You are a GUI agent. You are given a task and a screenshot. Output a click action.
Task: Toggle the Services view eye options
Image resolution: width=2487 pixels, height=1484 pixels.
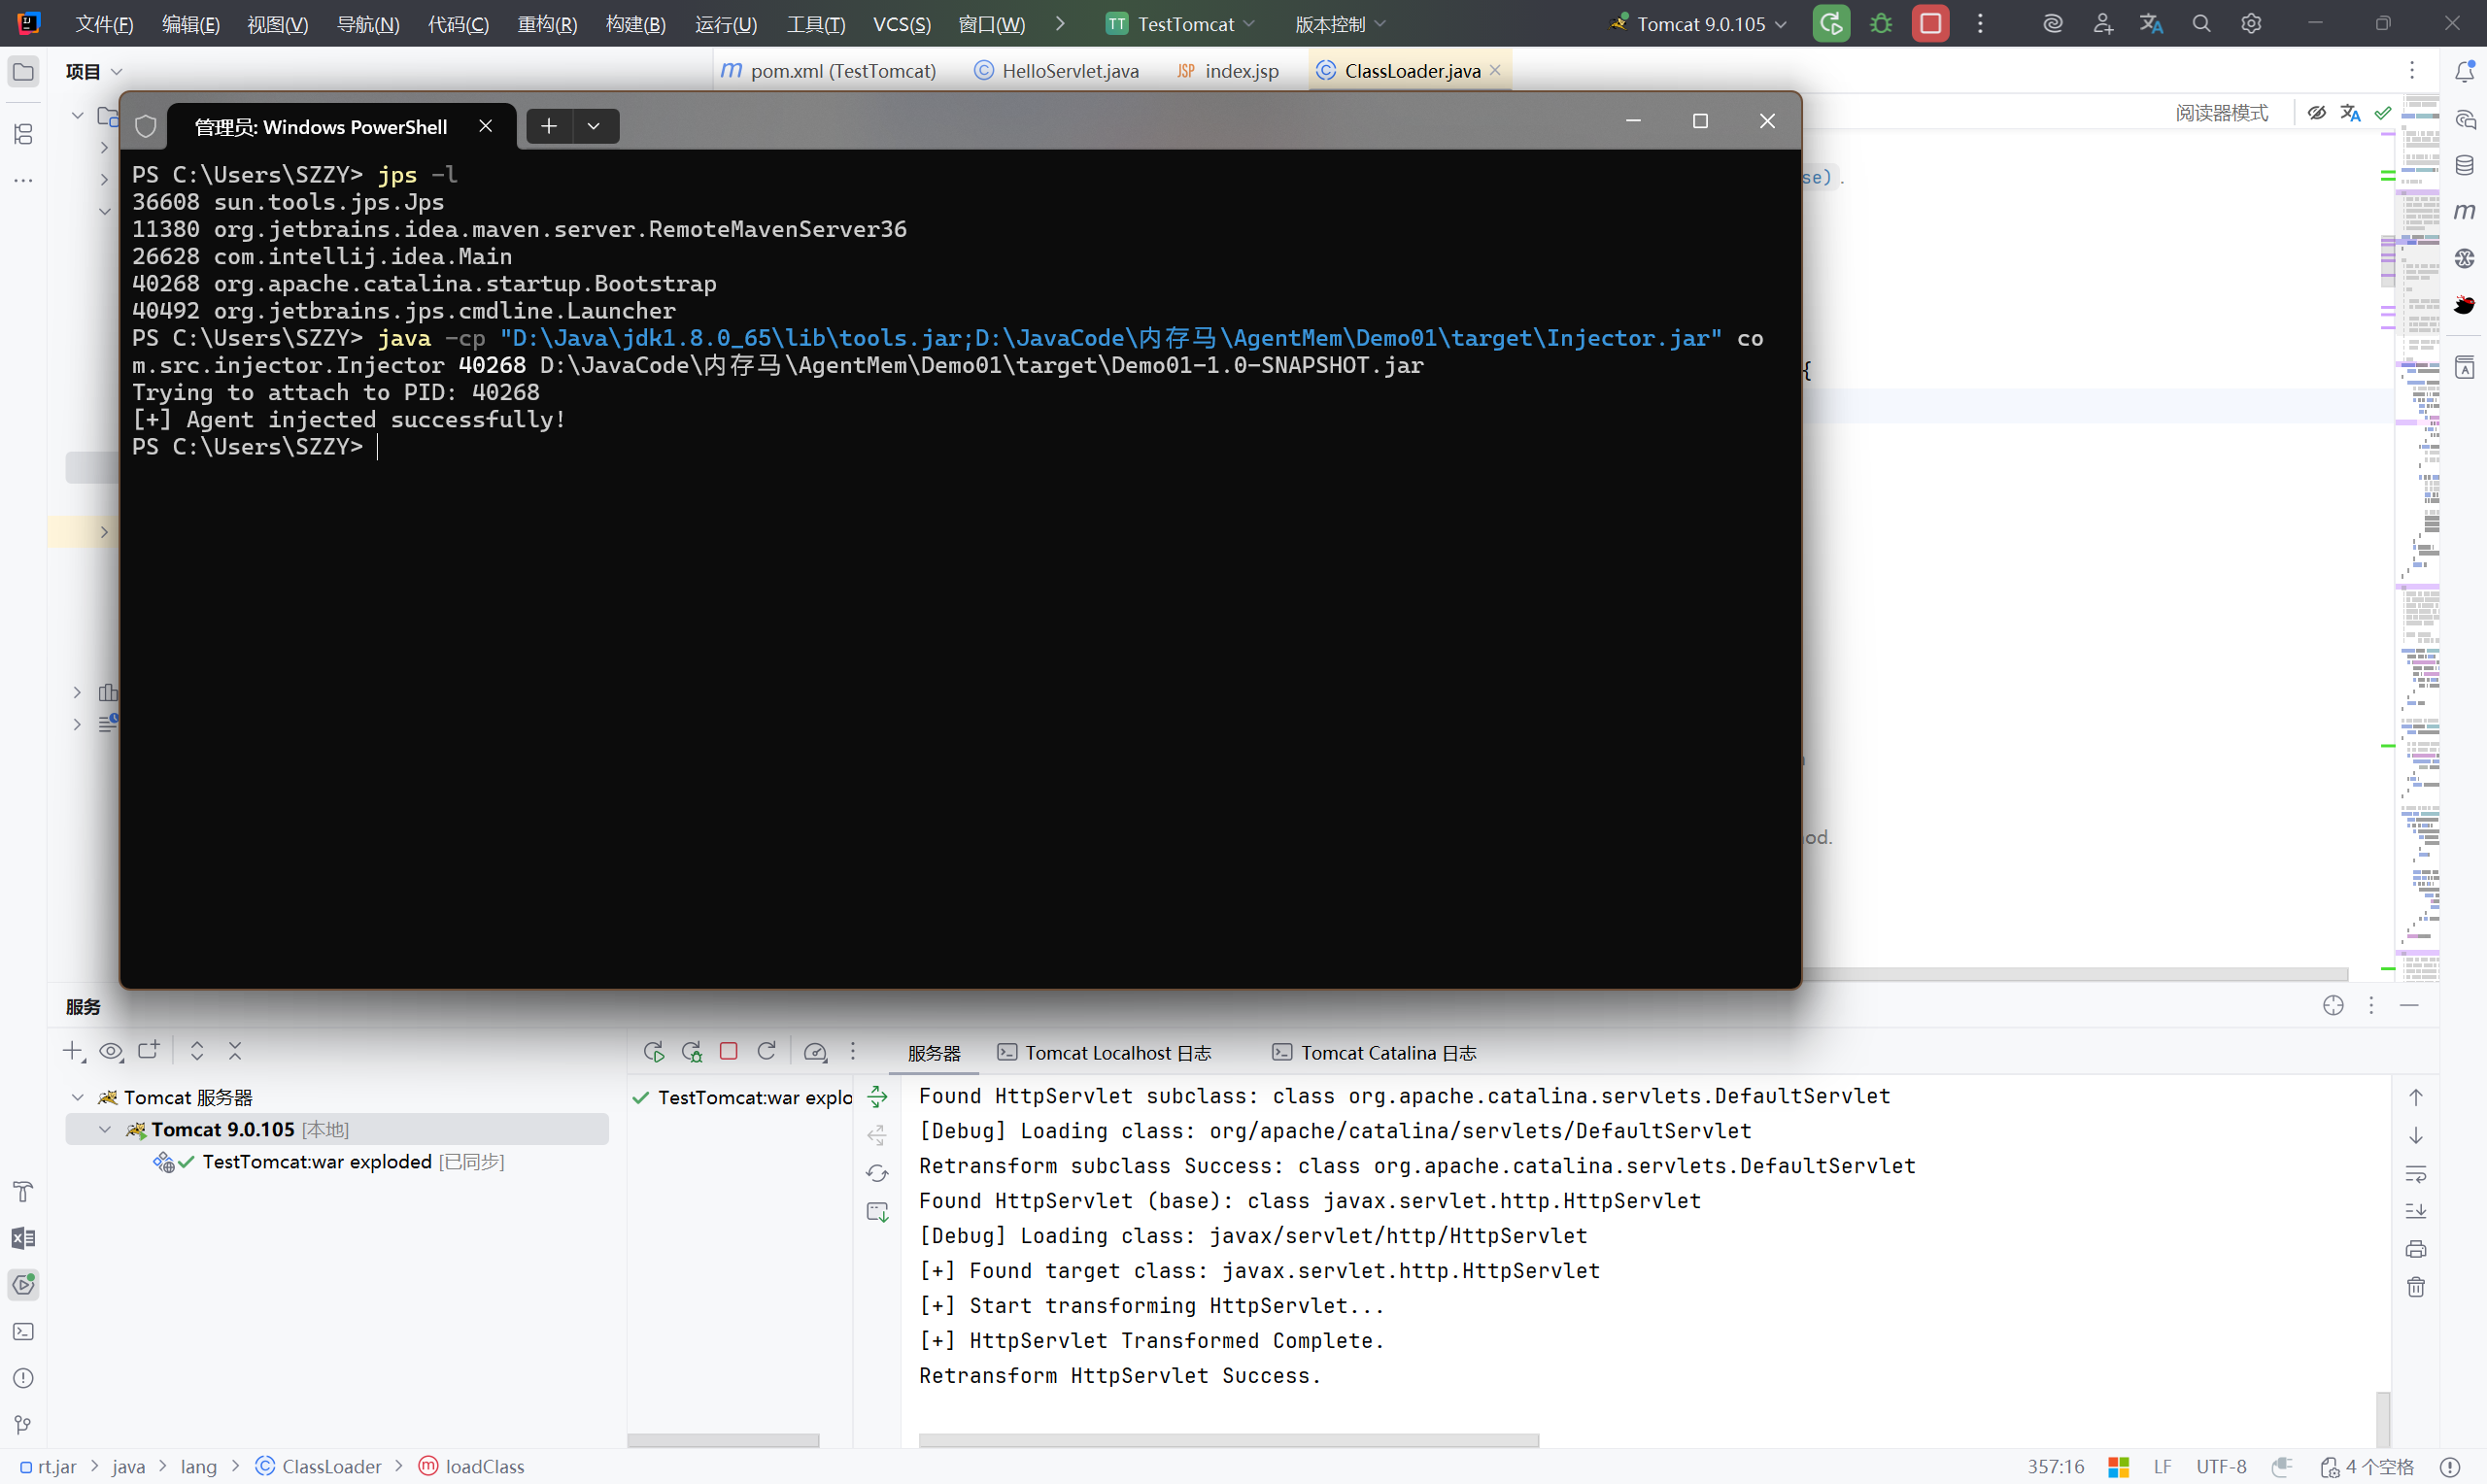coord(111,1051)
